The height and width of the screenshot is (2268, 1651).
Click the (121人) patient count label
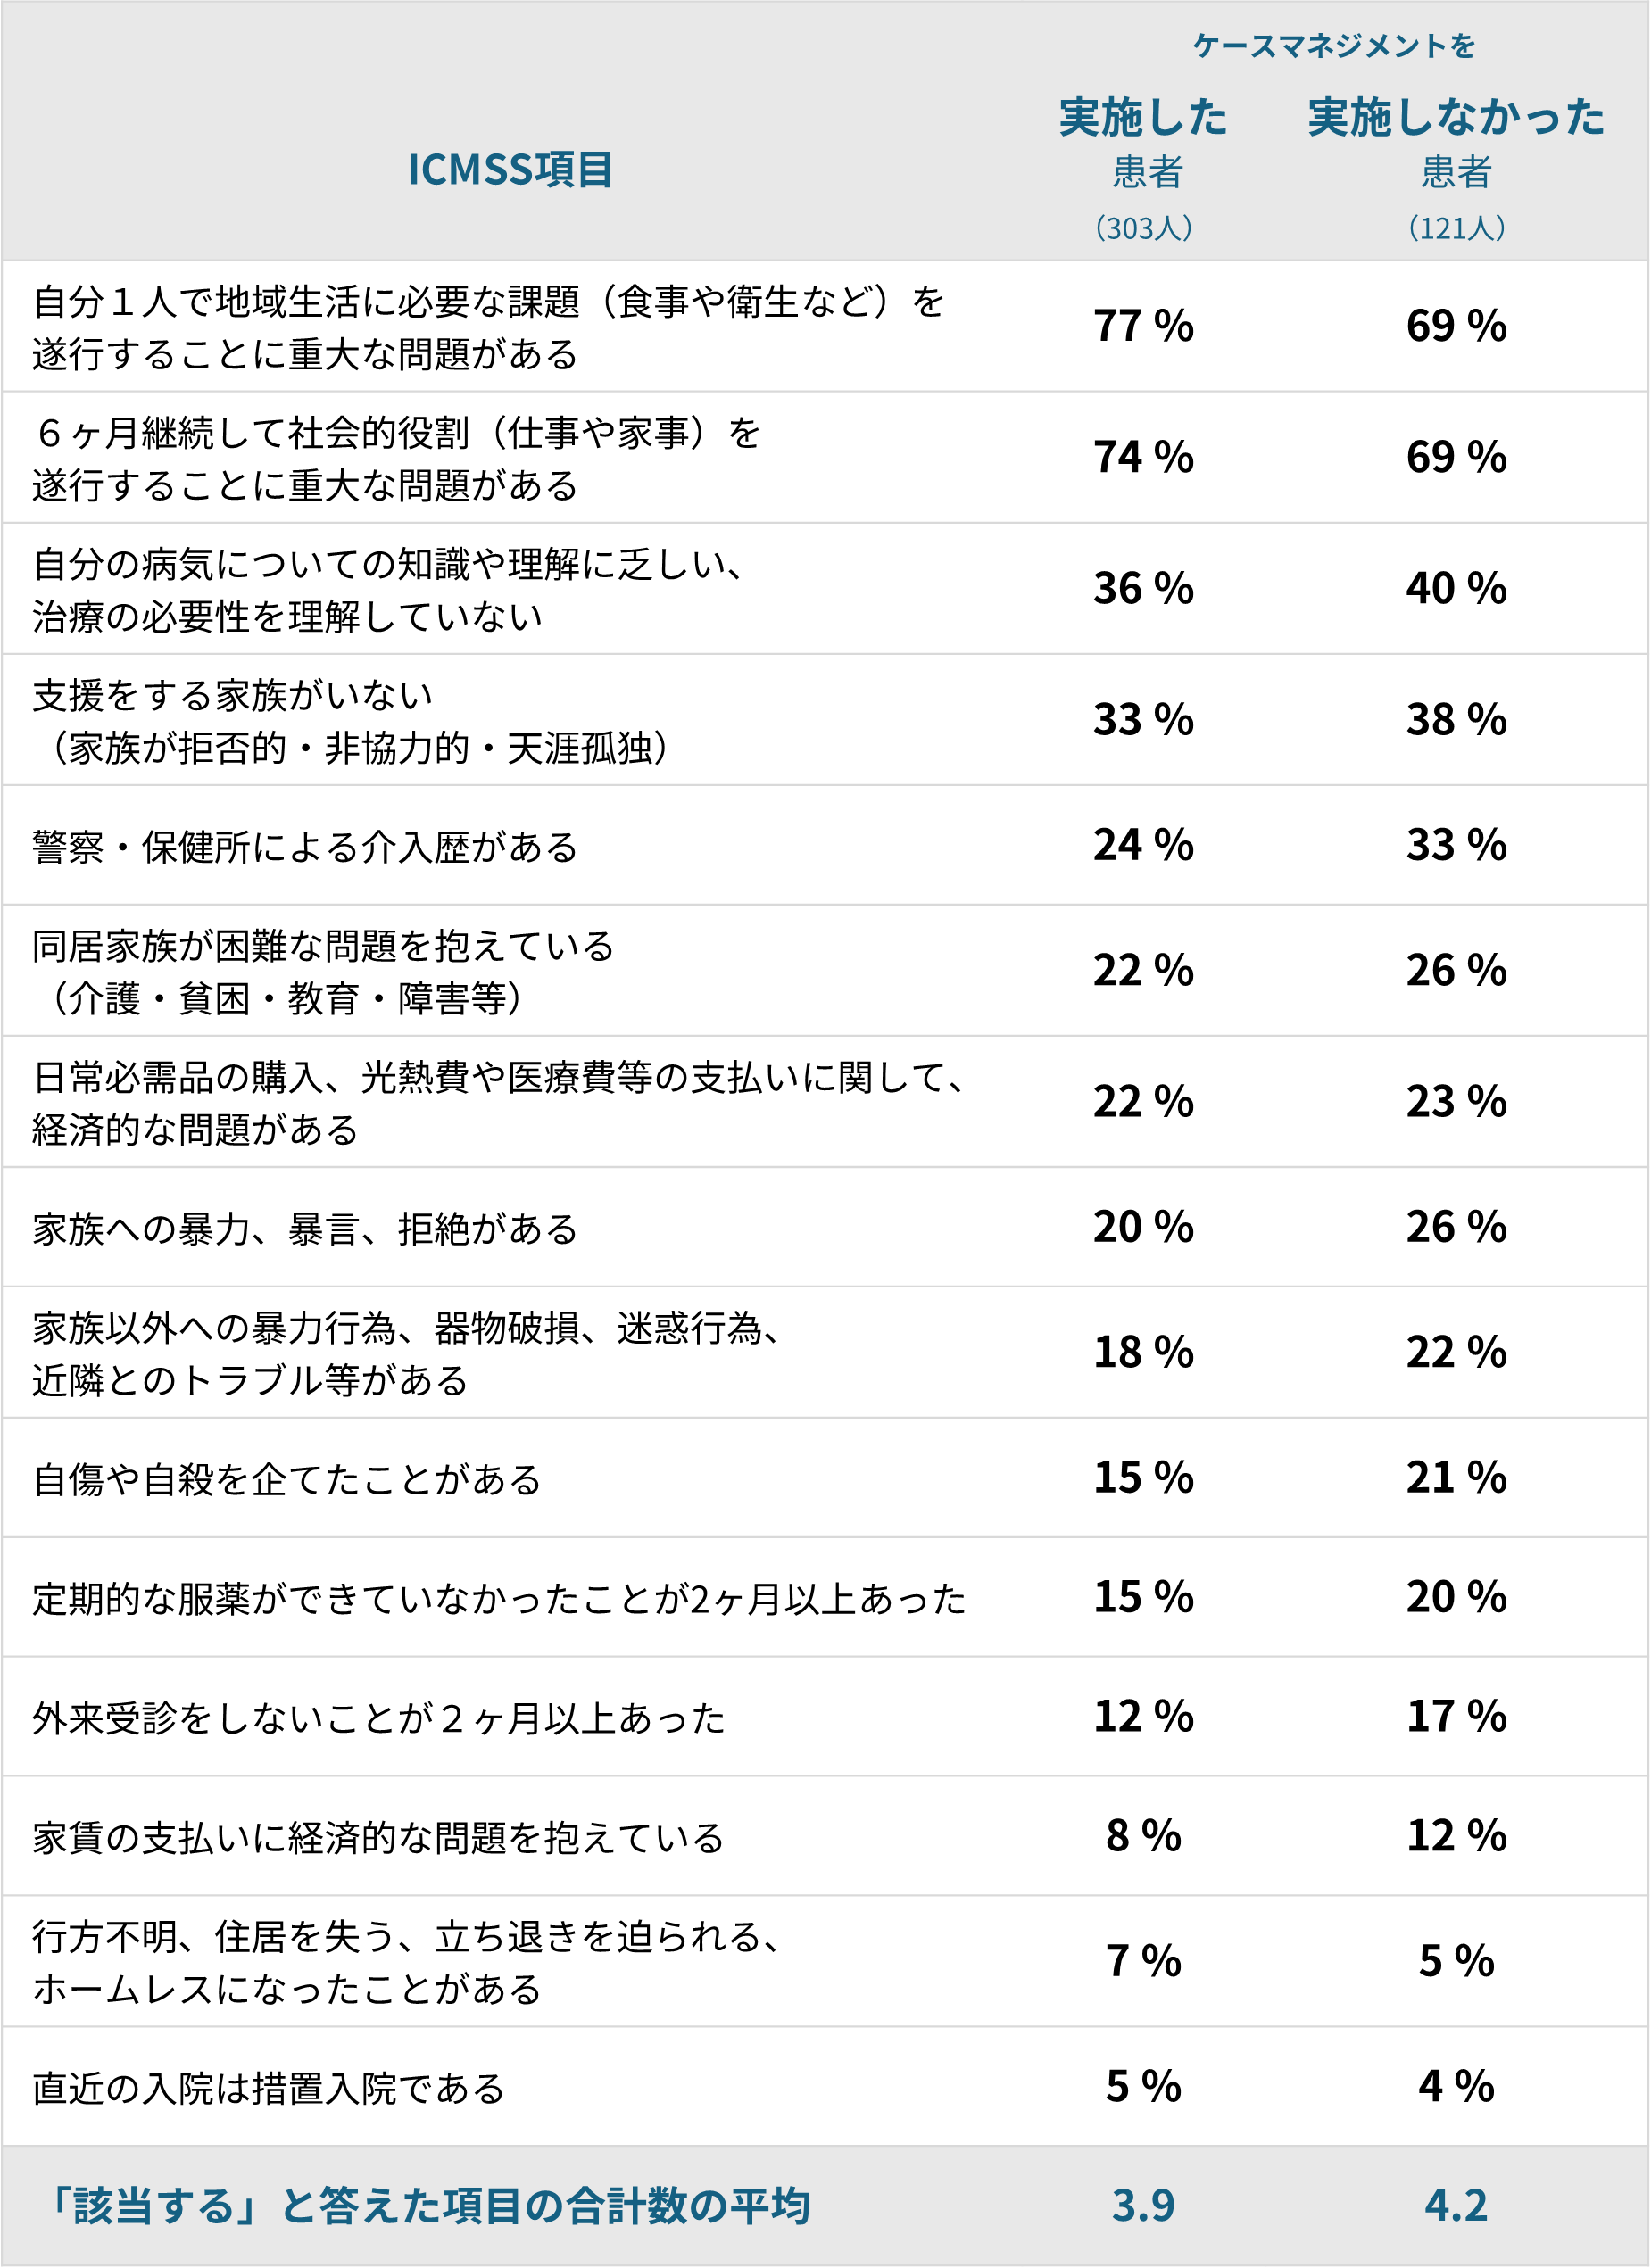click(1456, 228)
